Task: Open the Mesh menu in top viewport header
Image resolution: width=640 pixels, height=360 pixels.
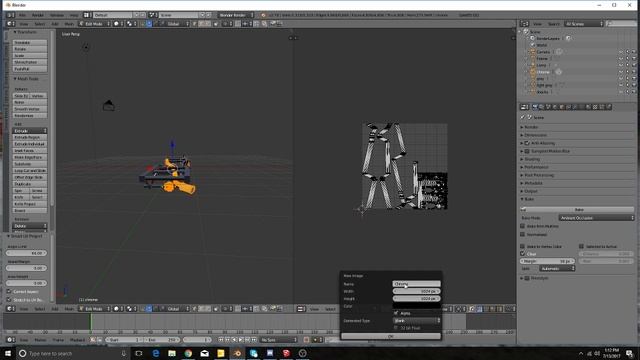Action: [69, 24]
